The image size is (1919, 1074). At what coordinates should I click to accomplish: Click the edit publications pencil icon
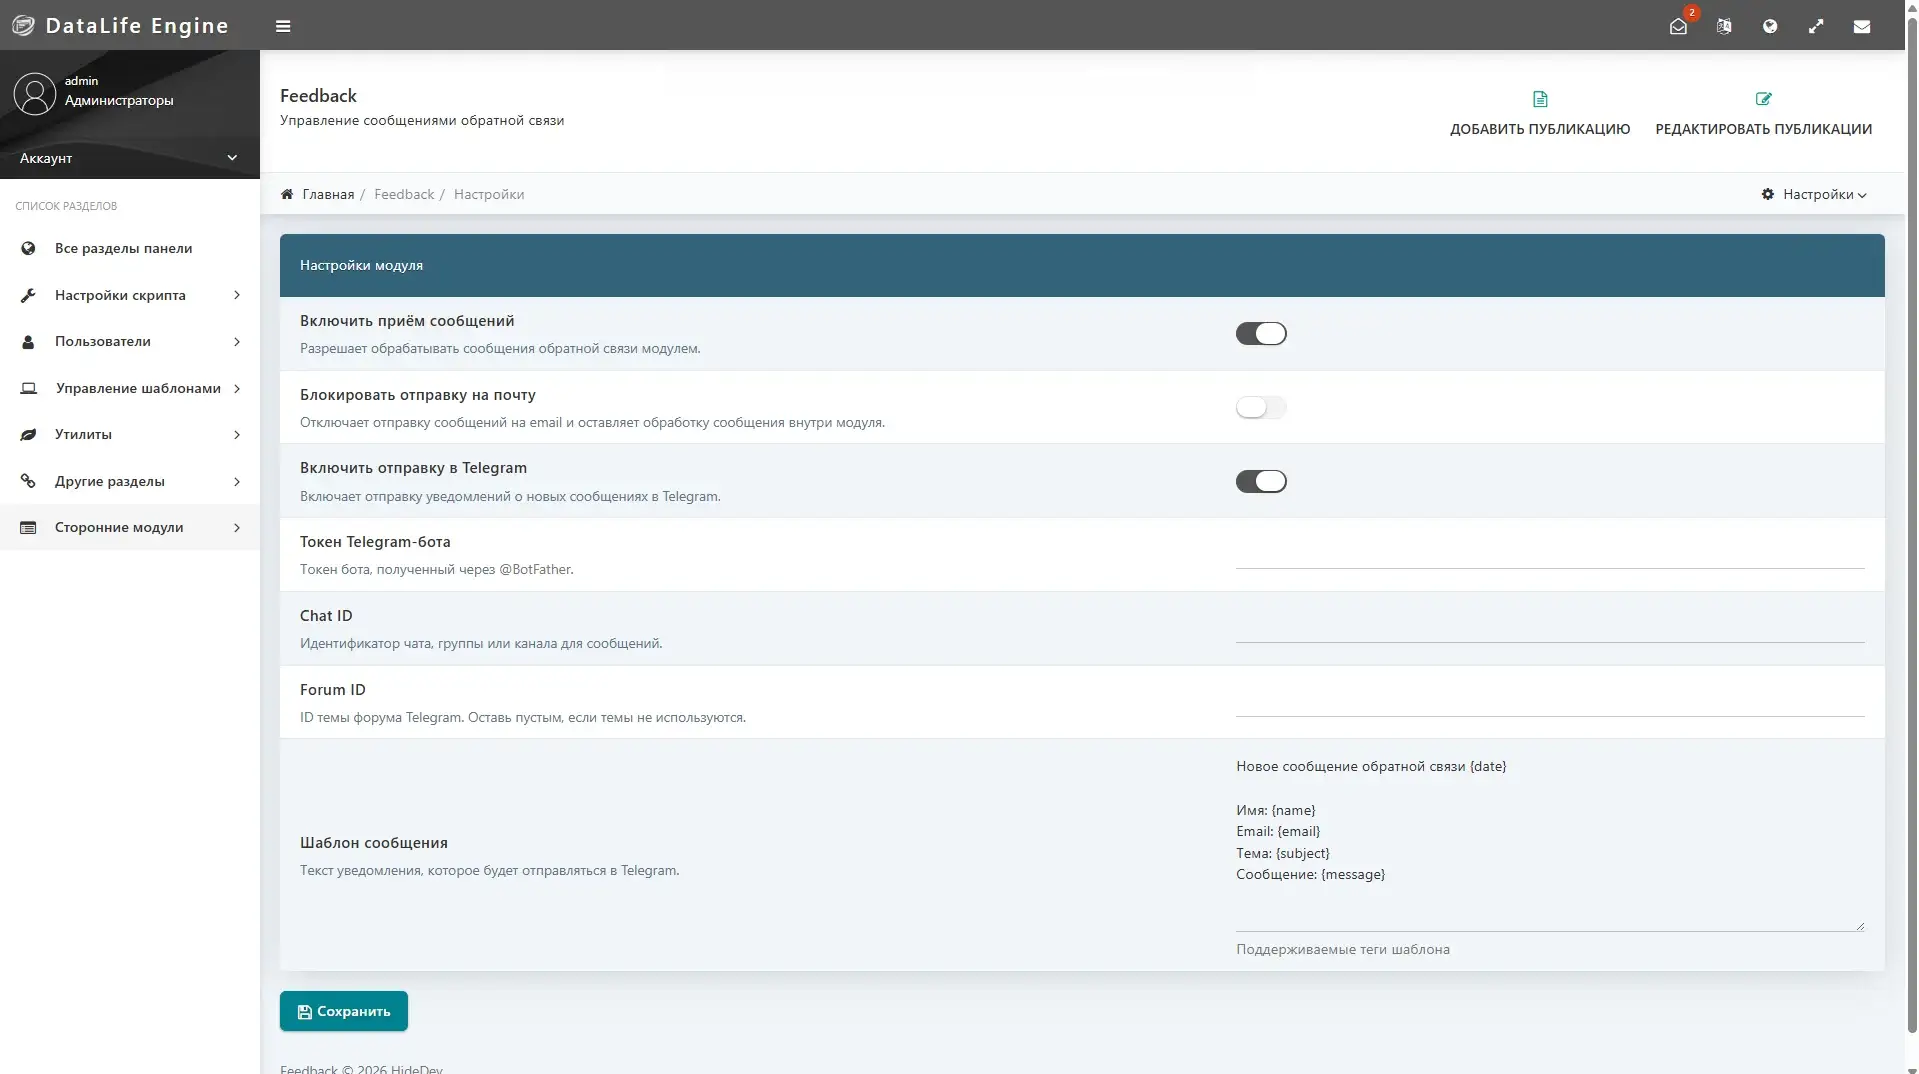1763,99
